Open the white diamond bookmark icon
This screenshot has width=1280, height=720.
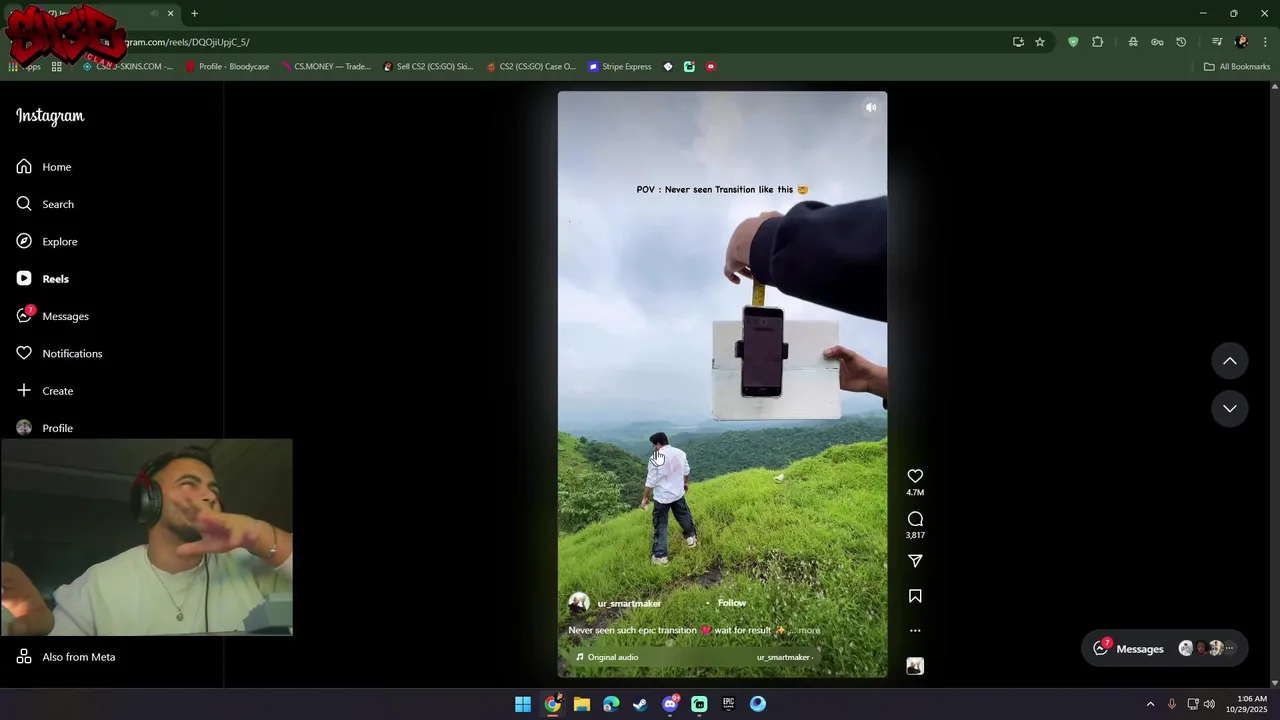click(668, 67)
